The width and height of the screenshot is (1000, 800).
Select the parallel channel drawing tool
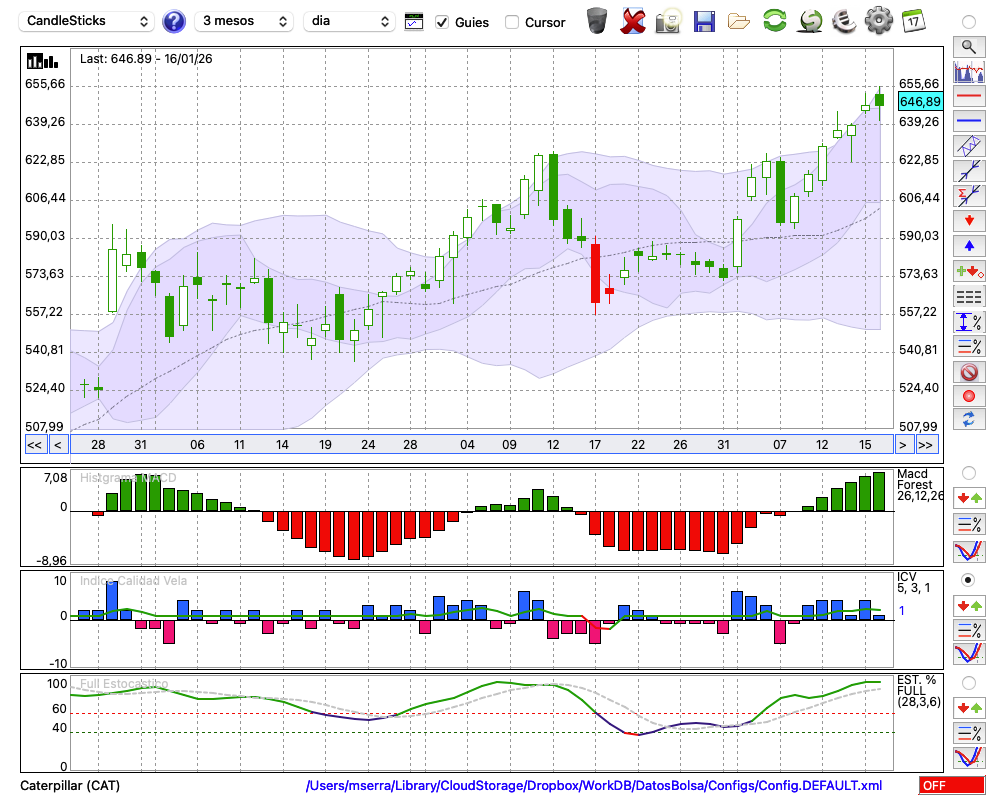click(x=969, y=146)
